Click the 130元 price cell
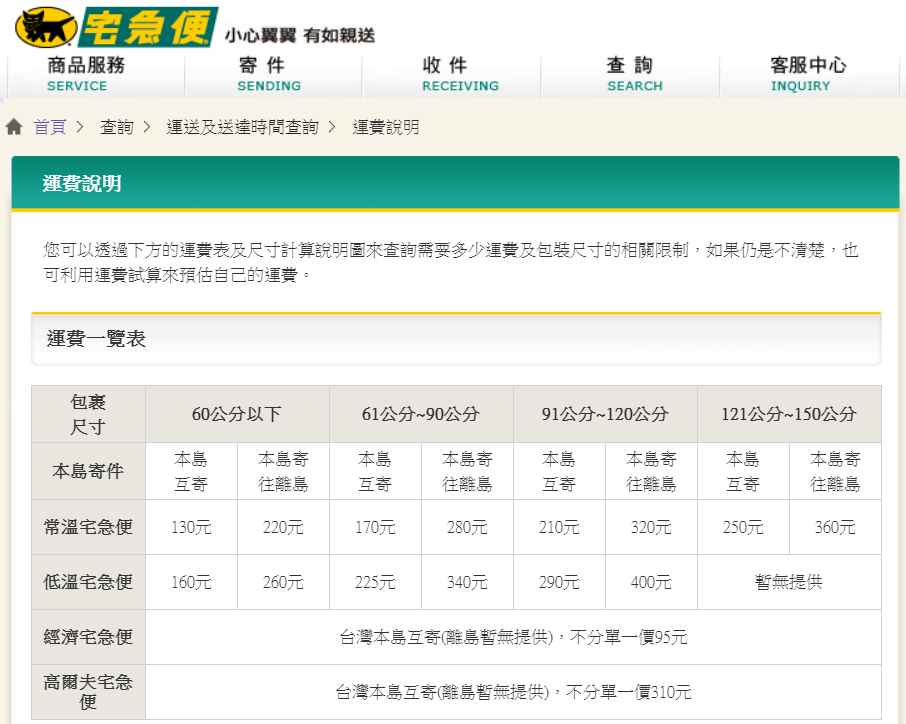 tap(191, 527)
